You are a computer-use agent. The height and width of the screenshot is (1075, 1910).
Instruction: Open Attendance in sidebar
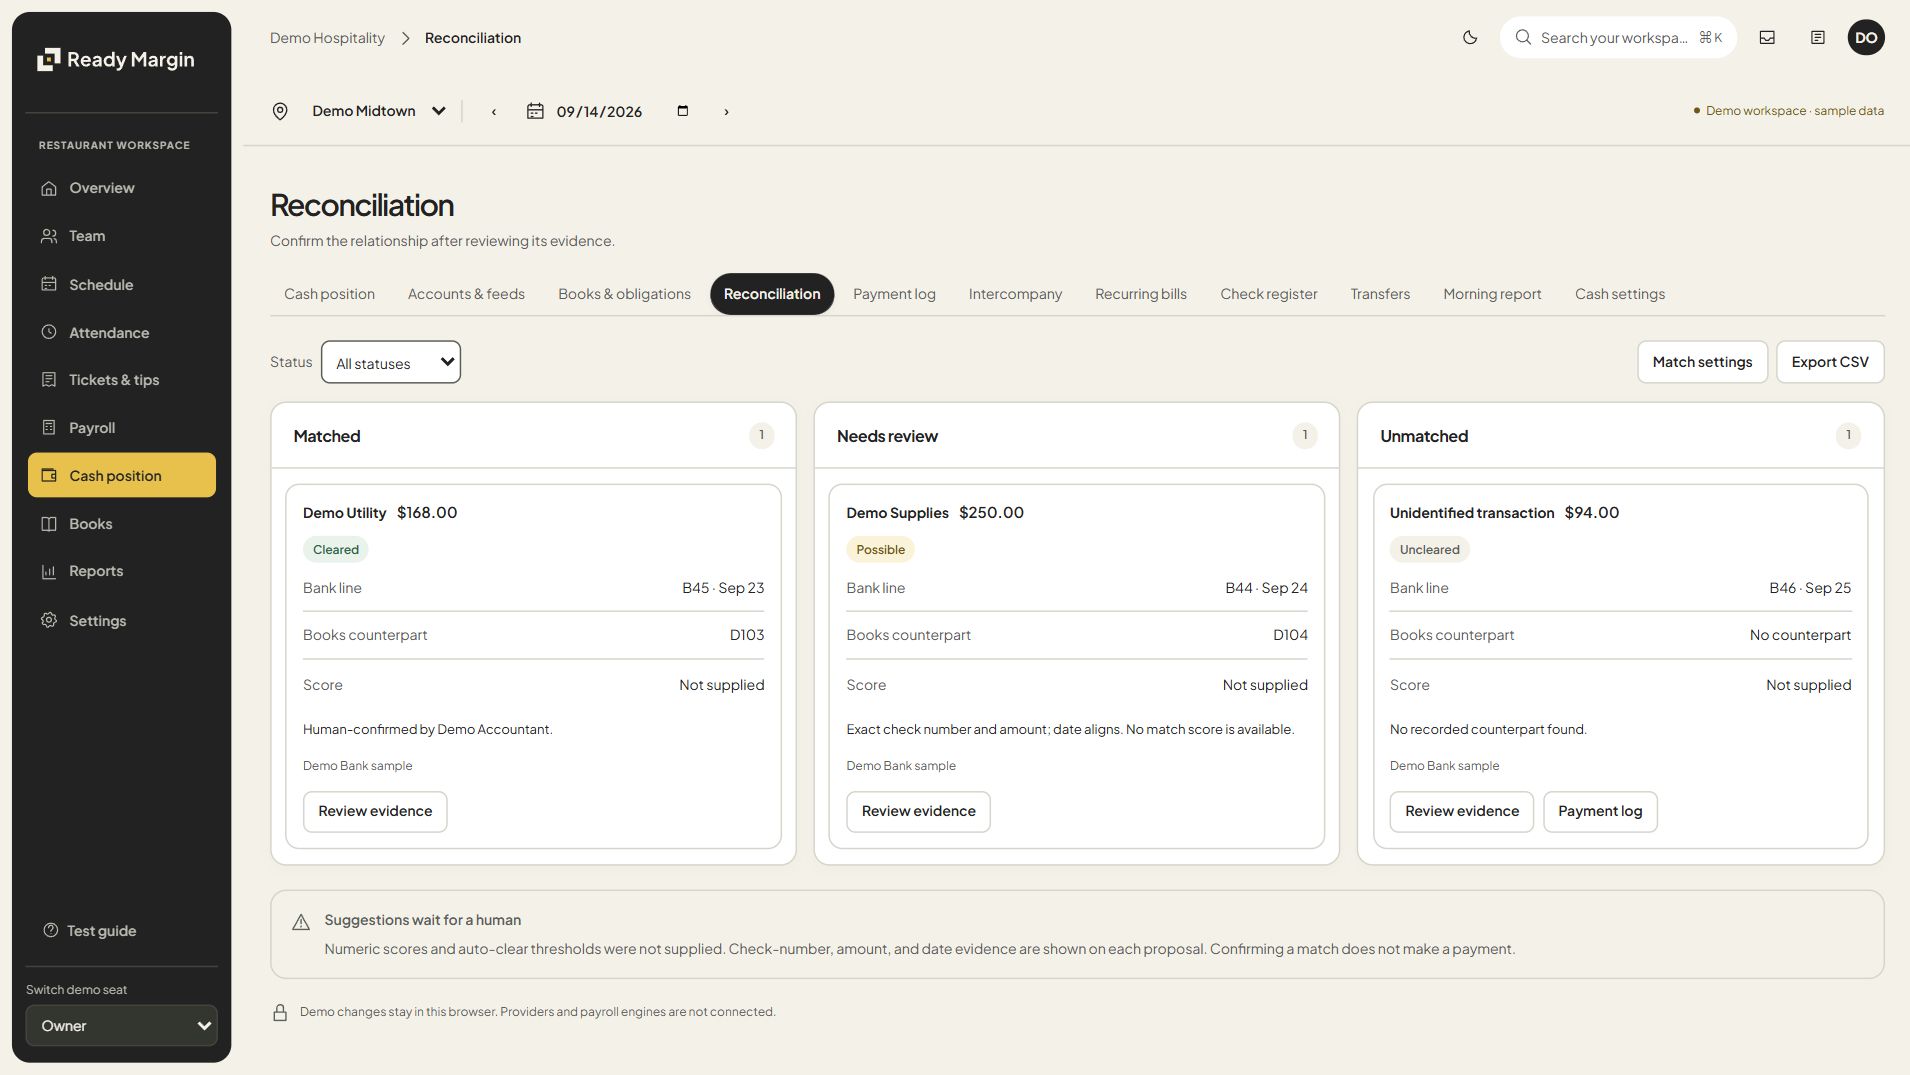(x=122, y=333)
